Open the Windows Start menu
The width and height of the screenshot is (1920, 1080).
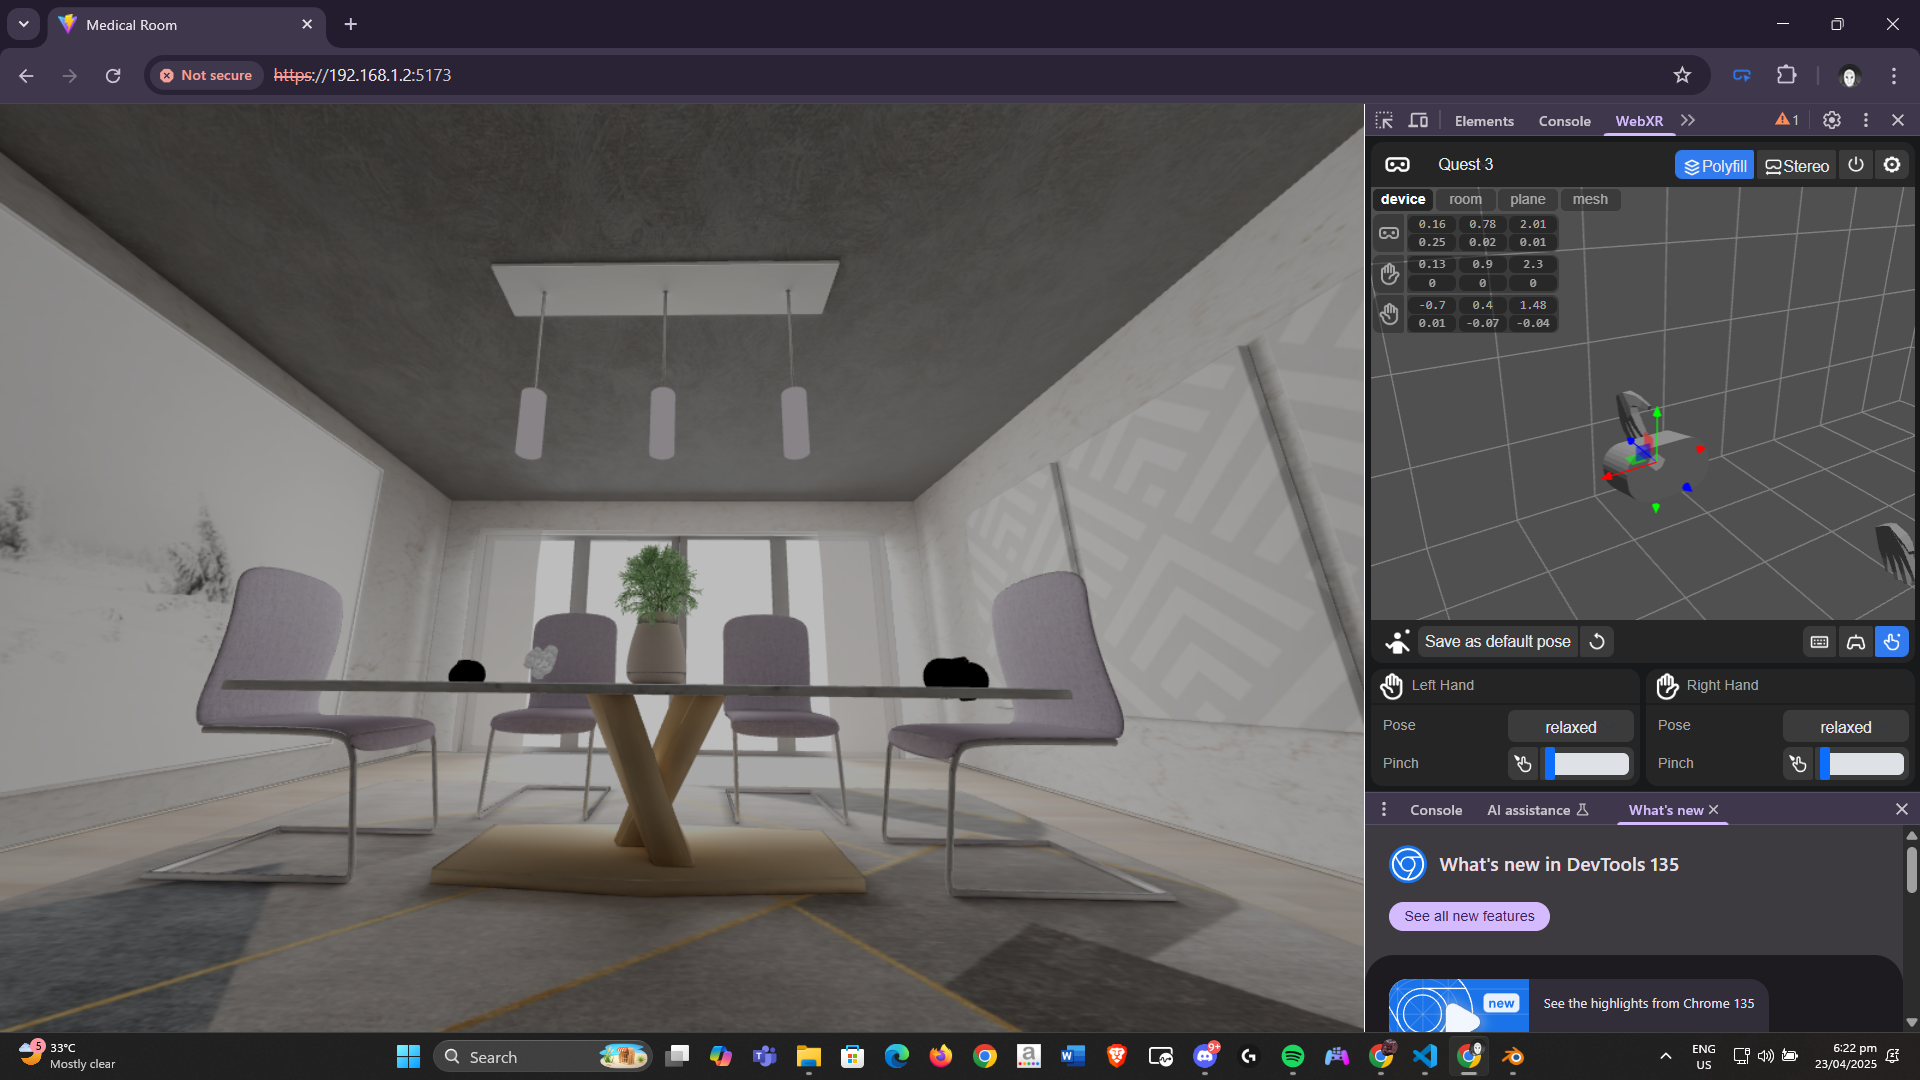pyautogui.click(x=408, y=1057)
